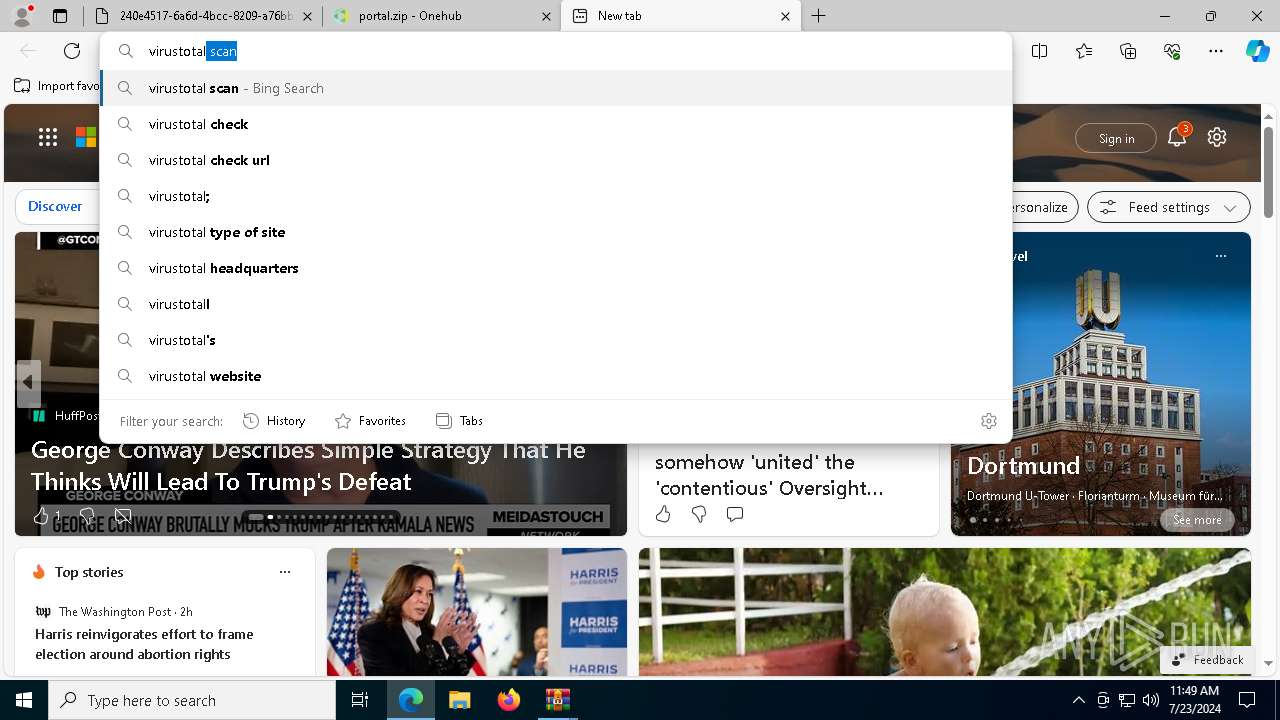Open tab actions menu icon
This screenshot has width=1280, height=720.
pos(60,16)
